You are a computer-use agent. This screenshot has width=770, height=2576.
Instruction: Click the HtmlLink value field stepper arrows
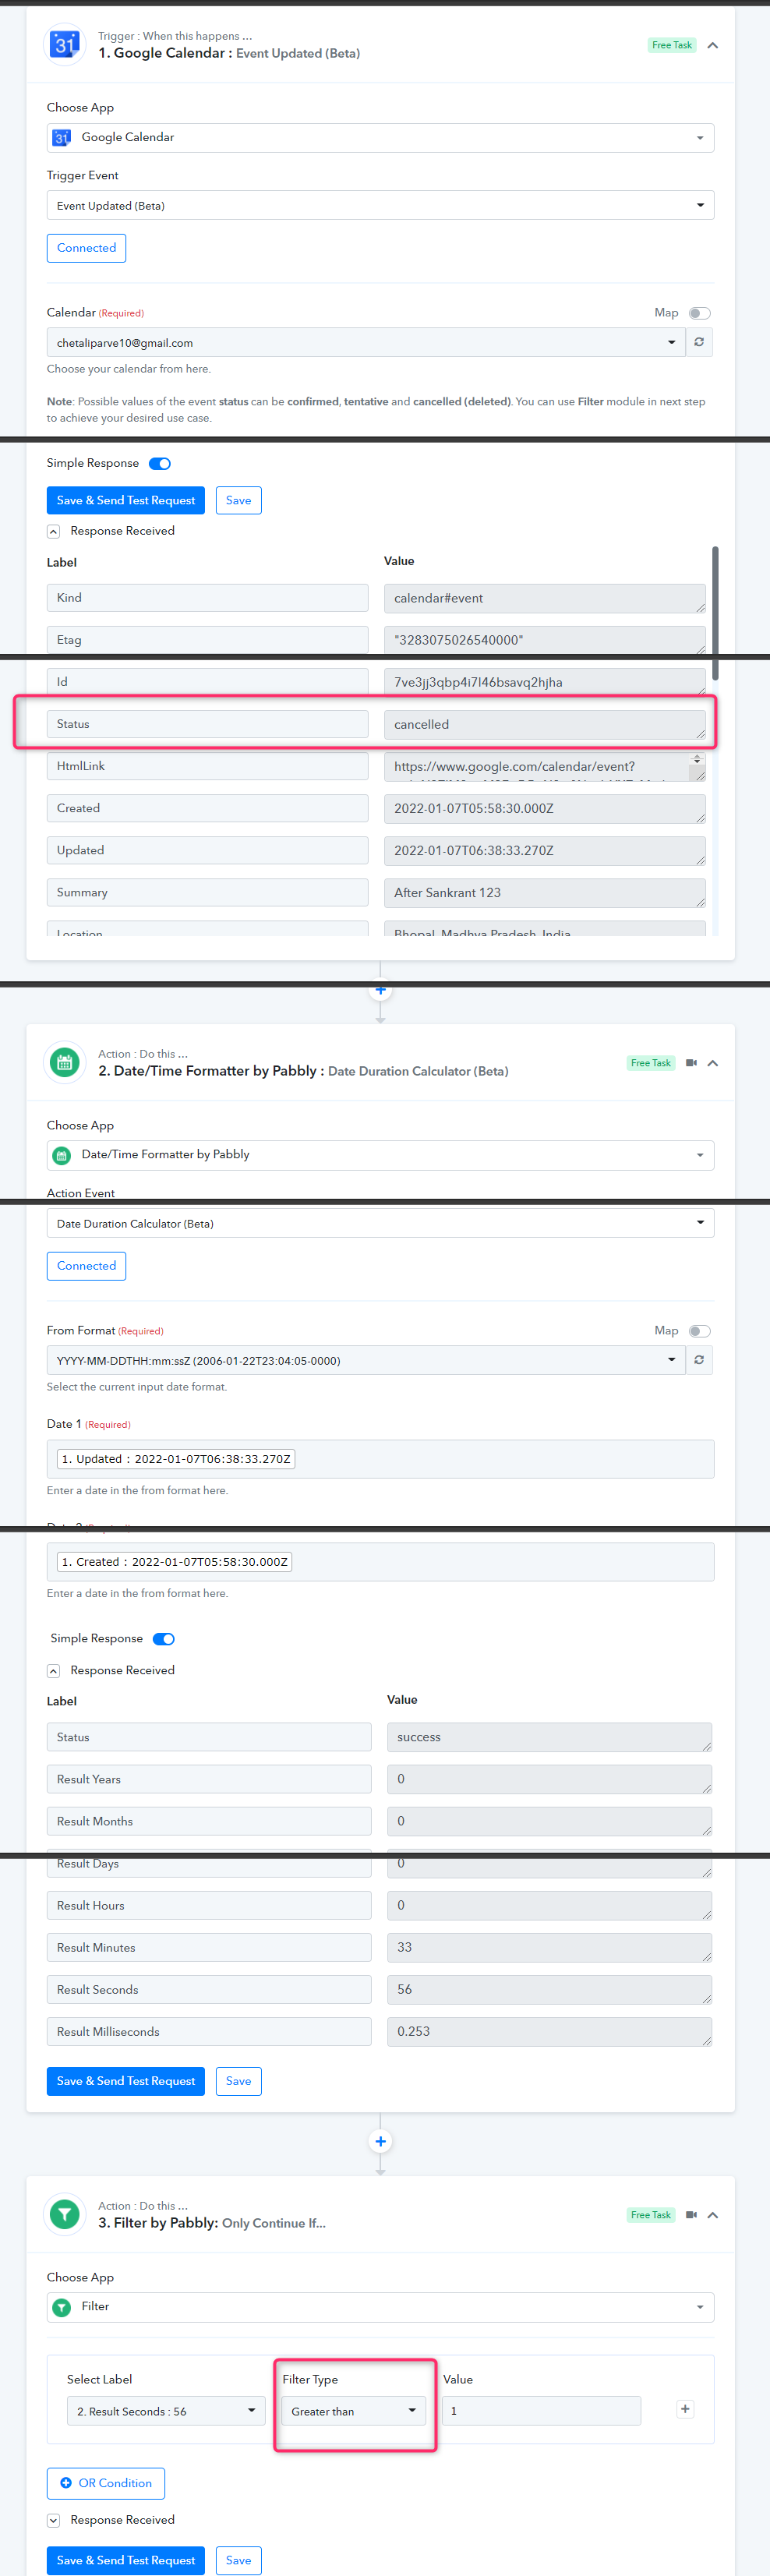(x=697, y=760)
